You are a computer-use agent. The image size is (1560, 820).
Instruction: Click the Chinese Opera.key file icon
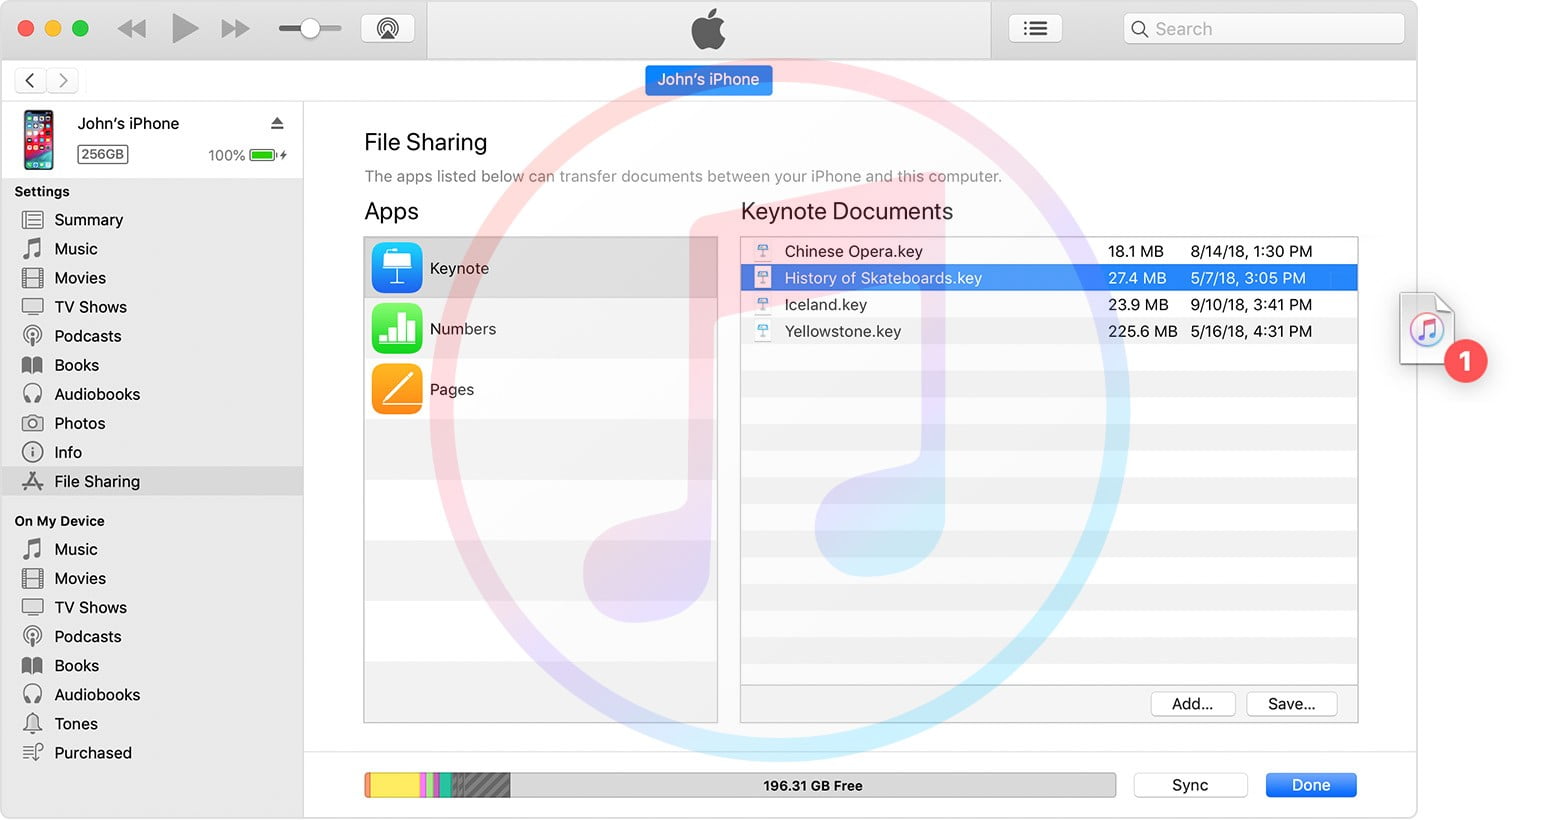point(763,251)
